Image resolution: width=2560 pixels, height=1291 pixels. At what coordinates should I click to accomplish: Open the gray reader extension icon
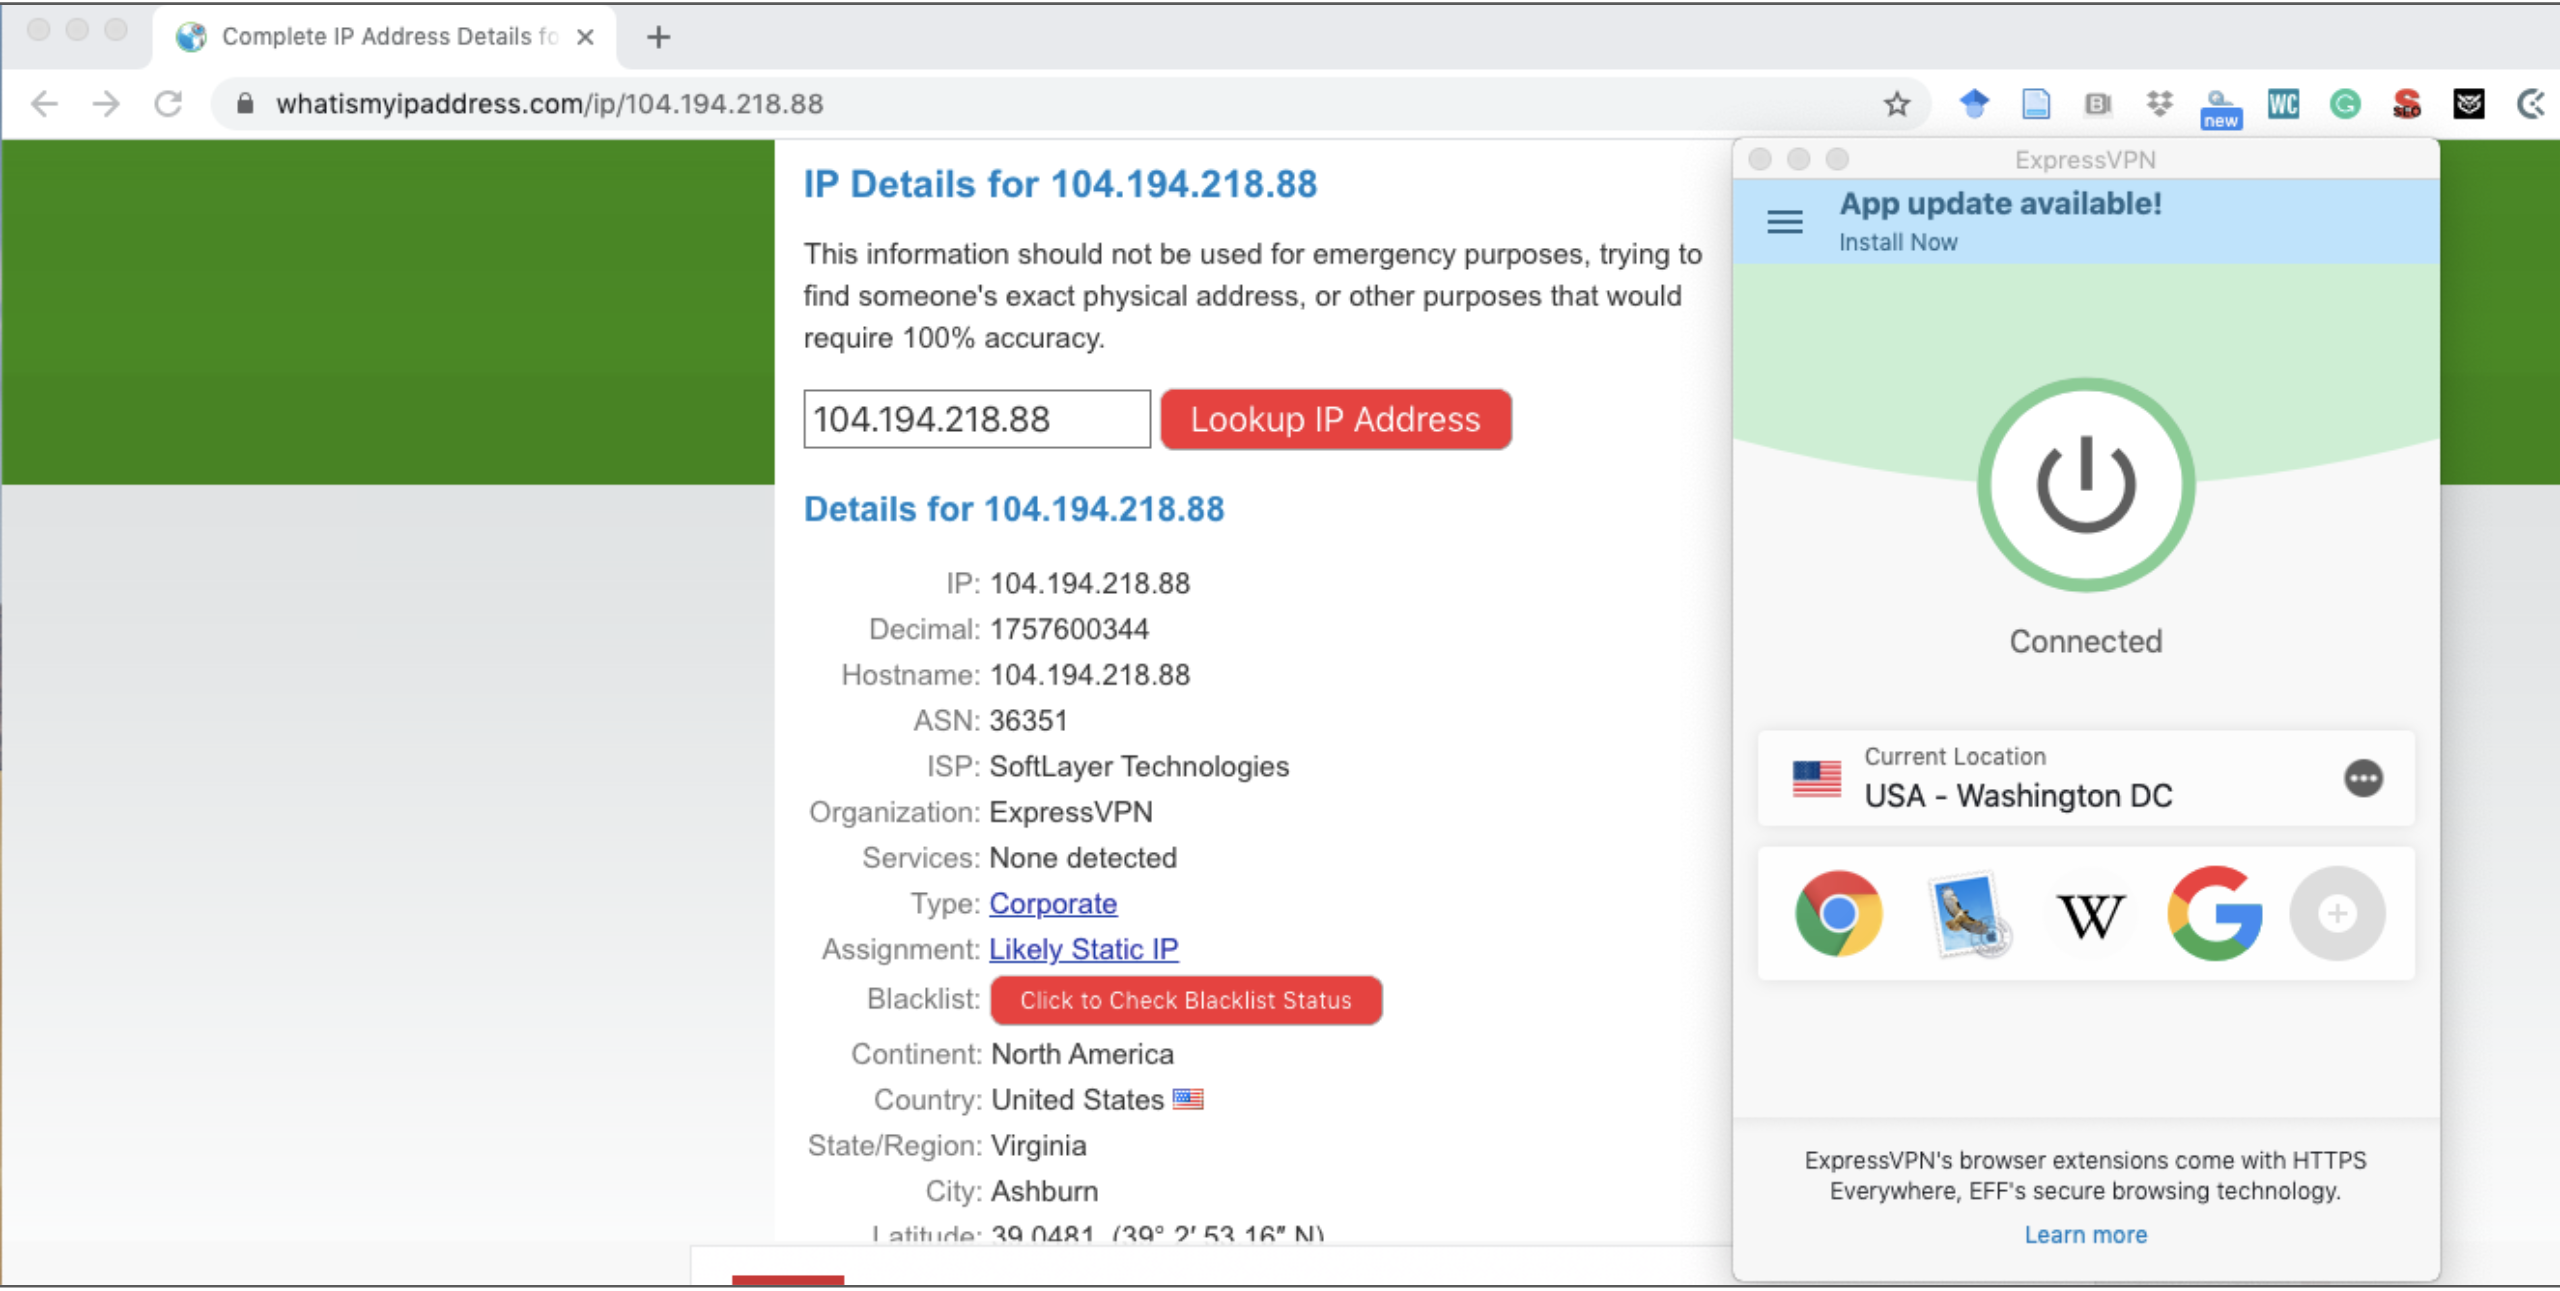2098,104
